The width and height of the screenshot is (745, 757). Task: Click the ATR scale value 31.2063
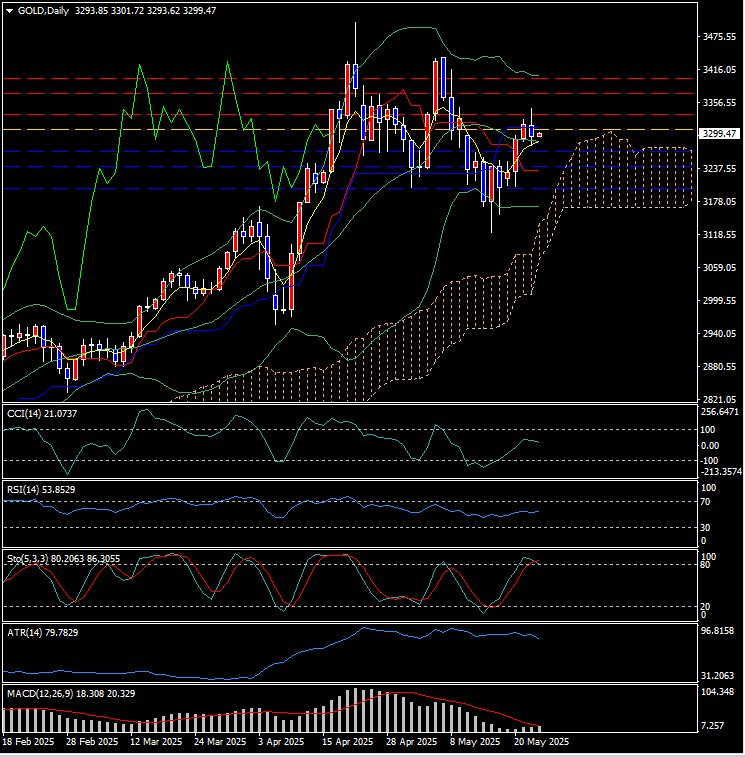(x=717, y=675)
